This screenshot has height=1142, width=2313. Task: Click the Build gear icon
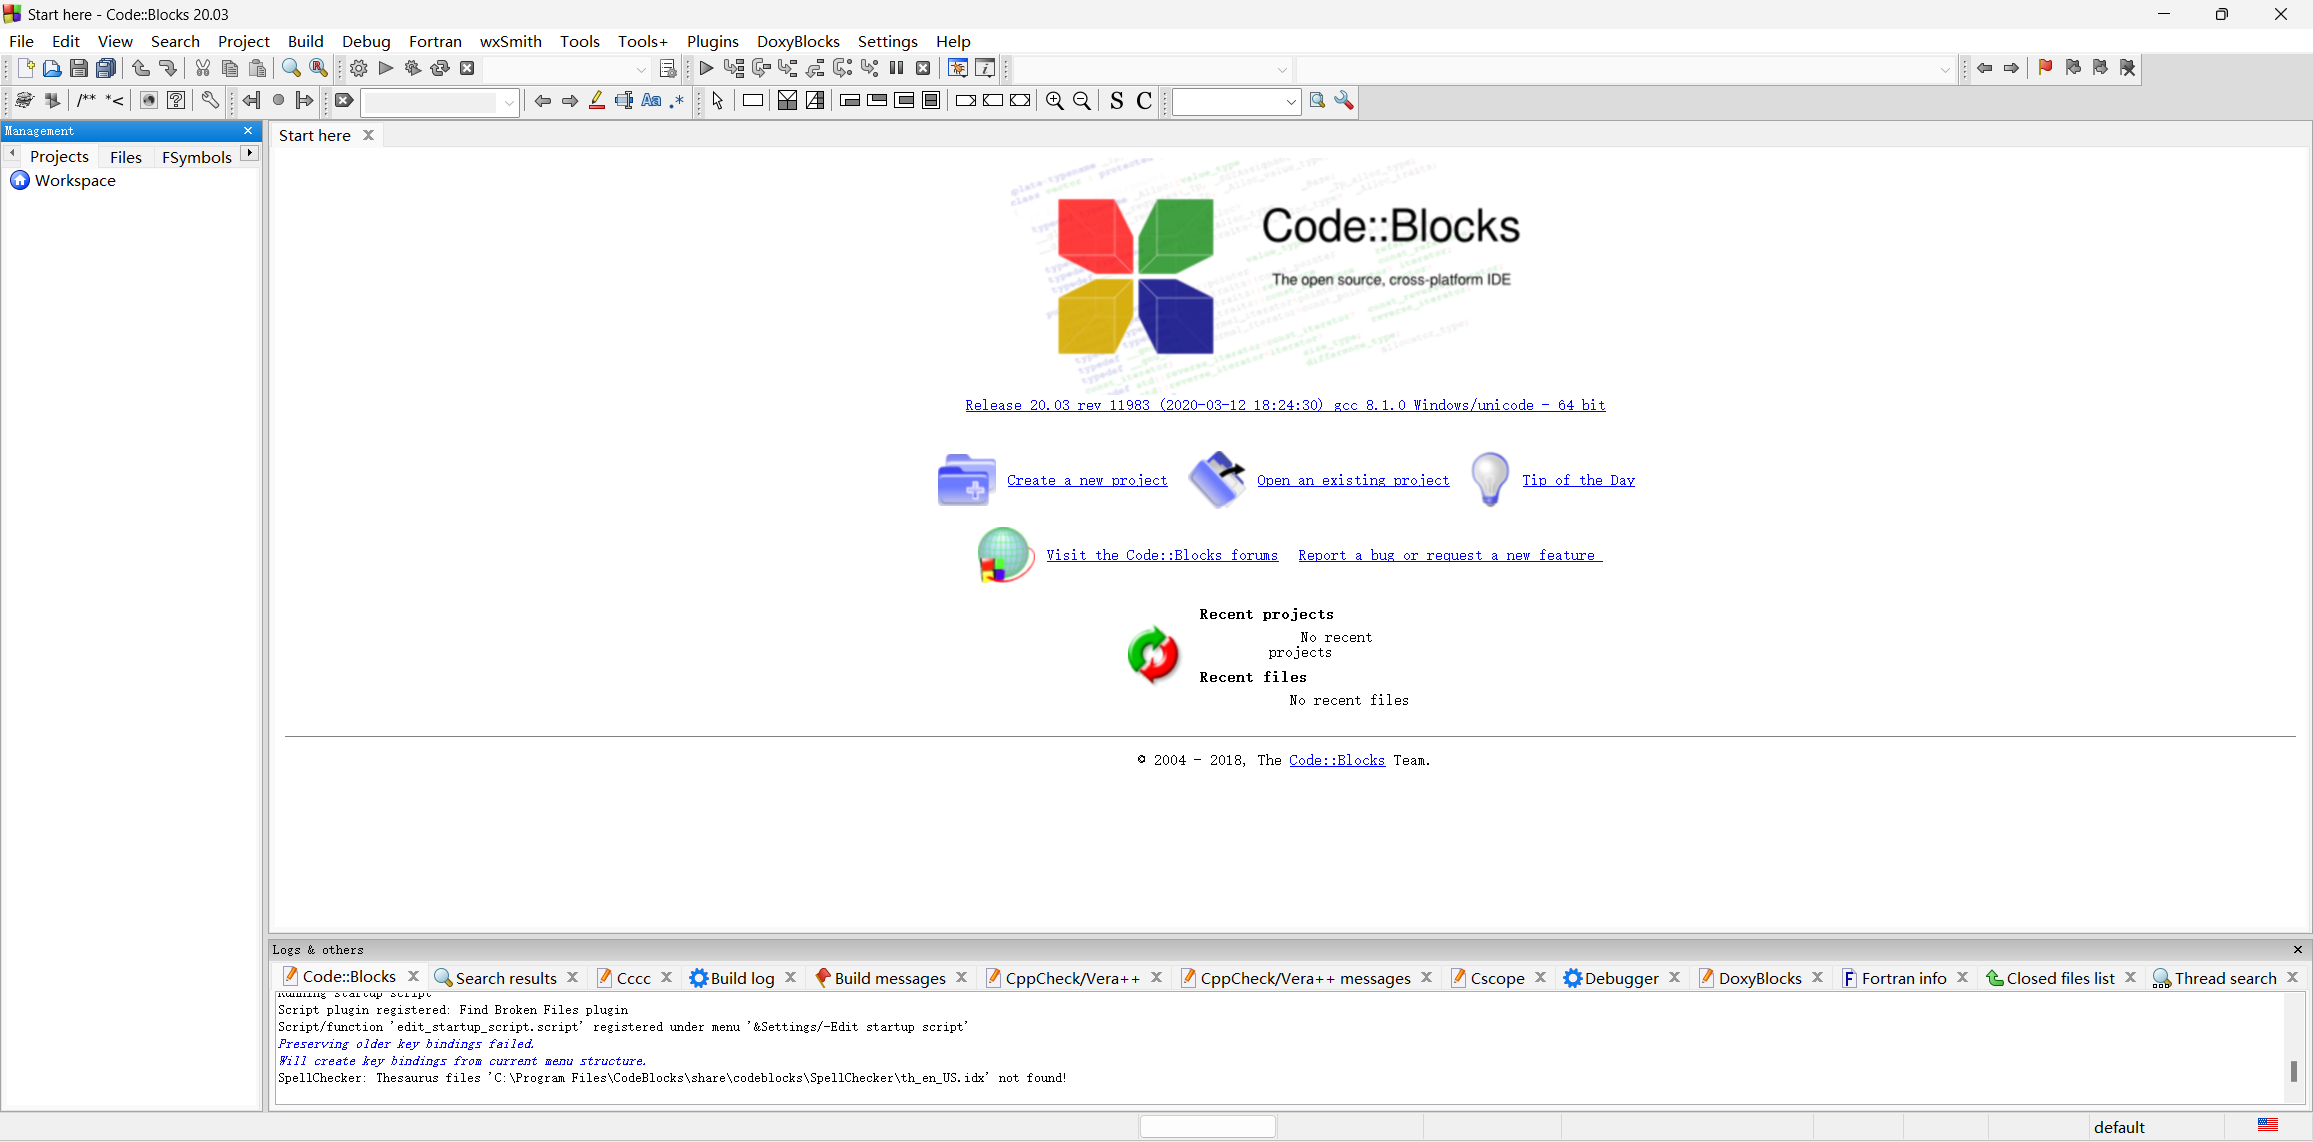tap(358, 68)
